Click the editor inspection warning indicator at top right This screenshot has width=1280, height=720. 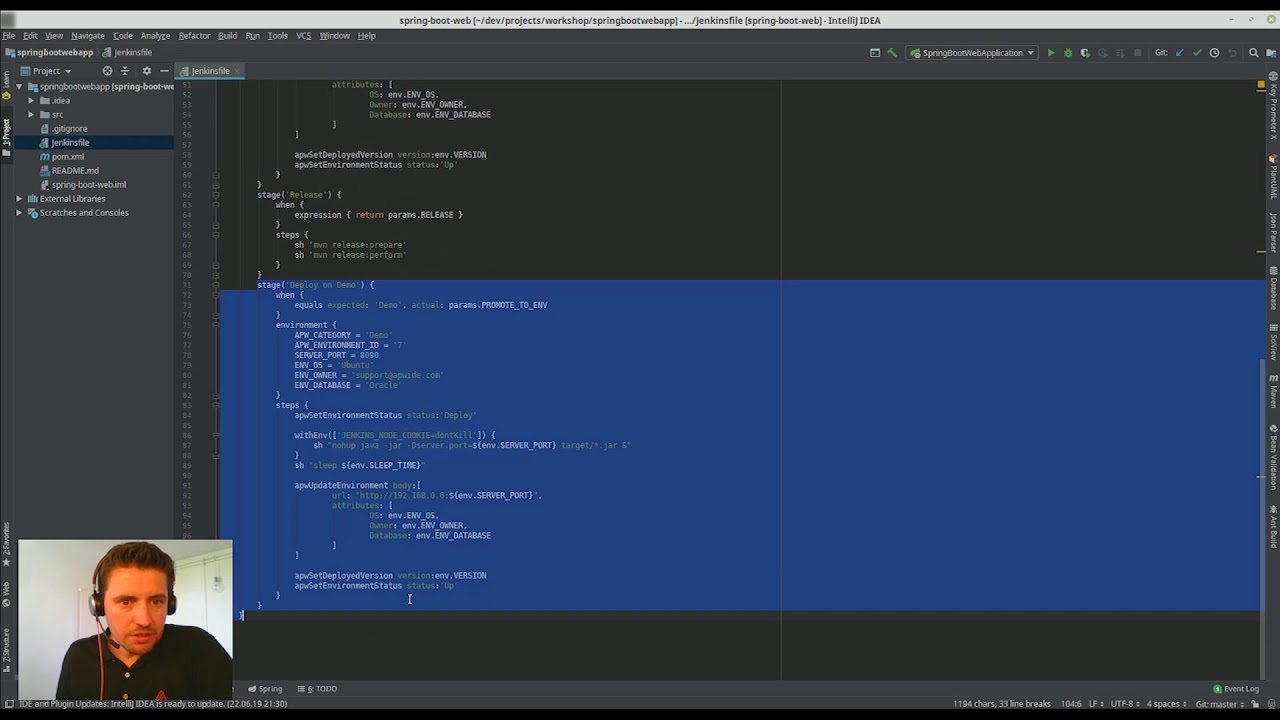click(1261, 86)
